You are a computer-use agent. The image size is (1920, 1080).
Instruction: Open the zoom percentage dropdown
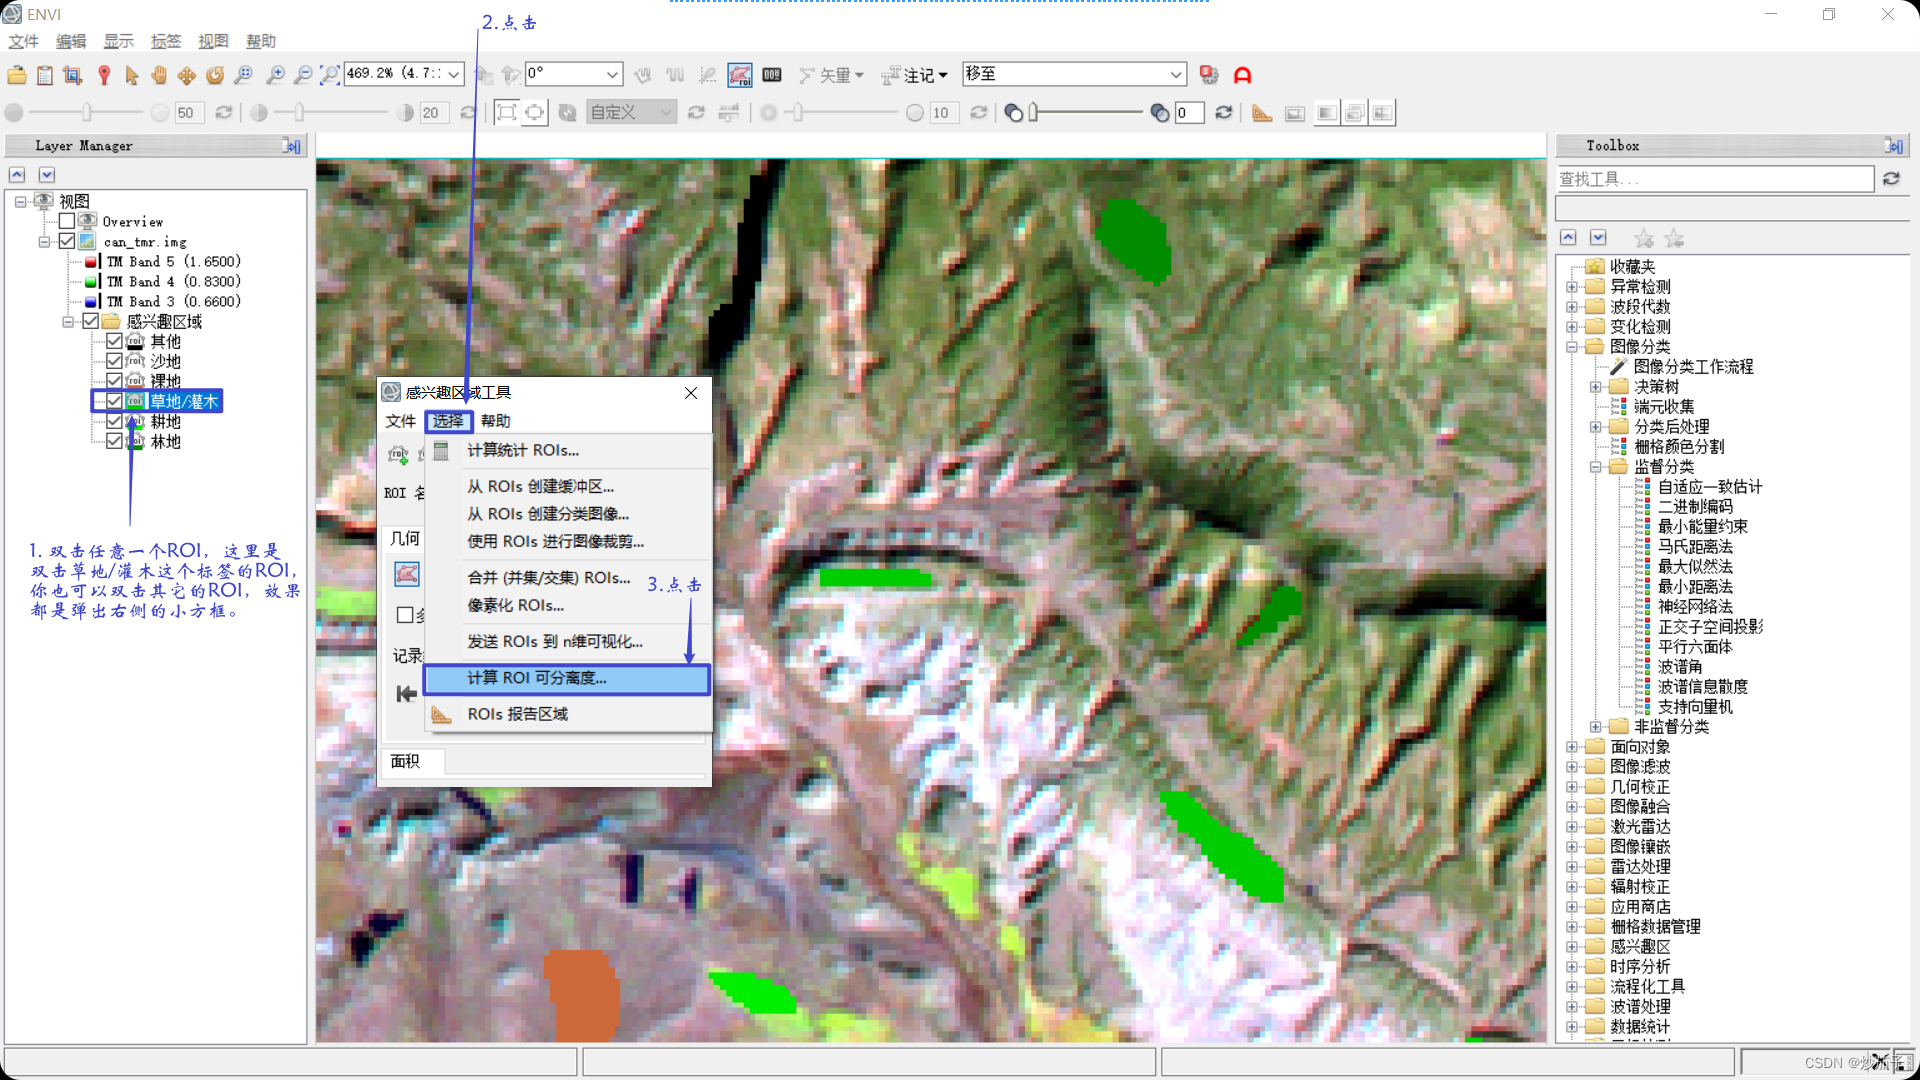[454, 74]
